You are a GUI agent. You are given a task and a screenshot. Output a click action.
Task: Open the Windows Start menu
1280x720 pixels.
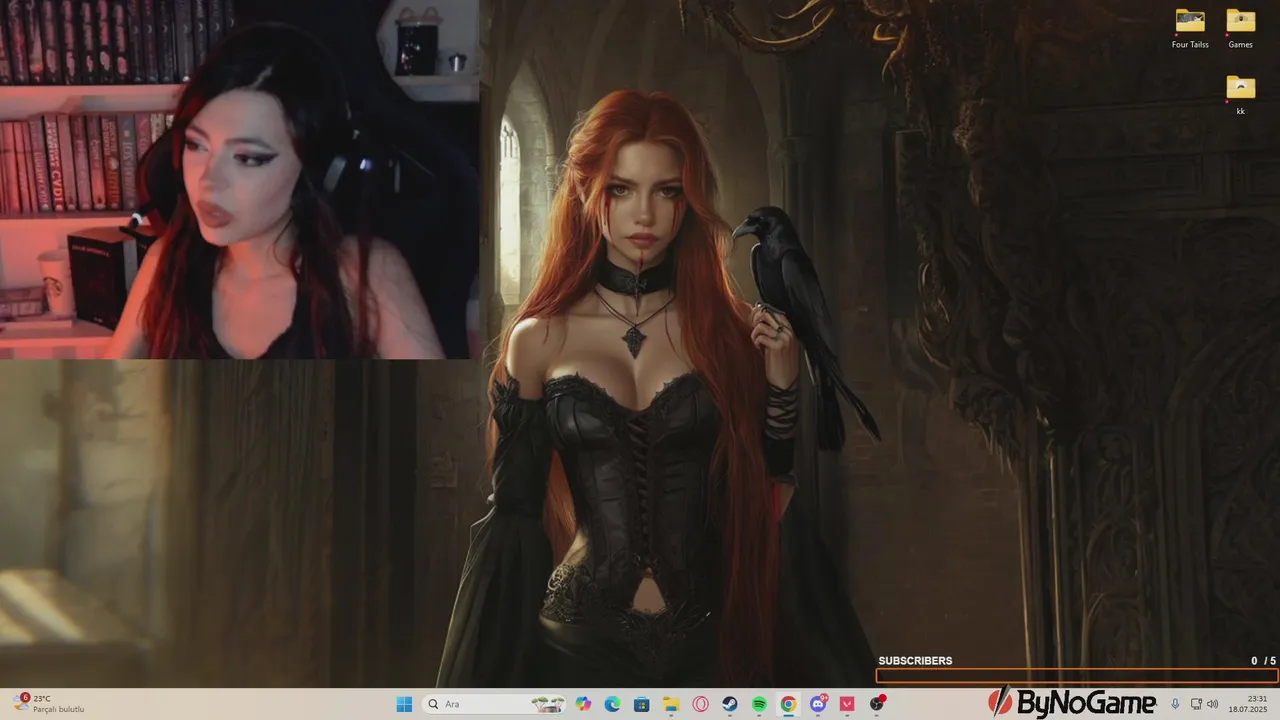click(404, 704)
